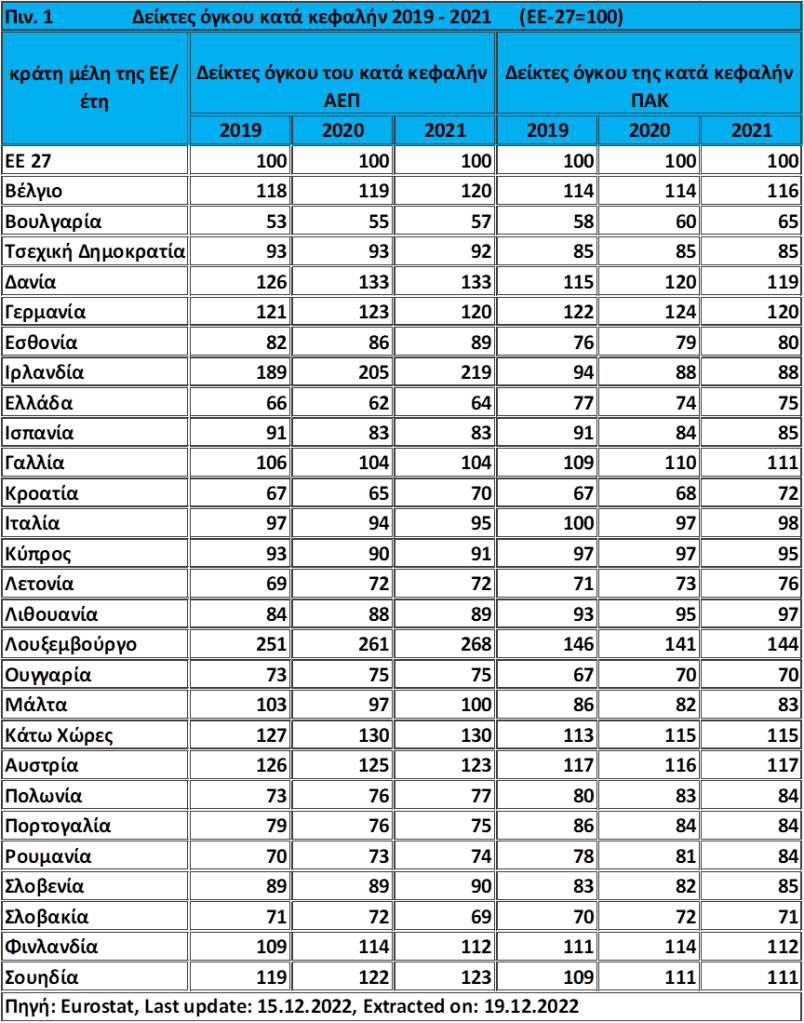Click the Κάτω Χώρες row label

(x=59, y=736)
